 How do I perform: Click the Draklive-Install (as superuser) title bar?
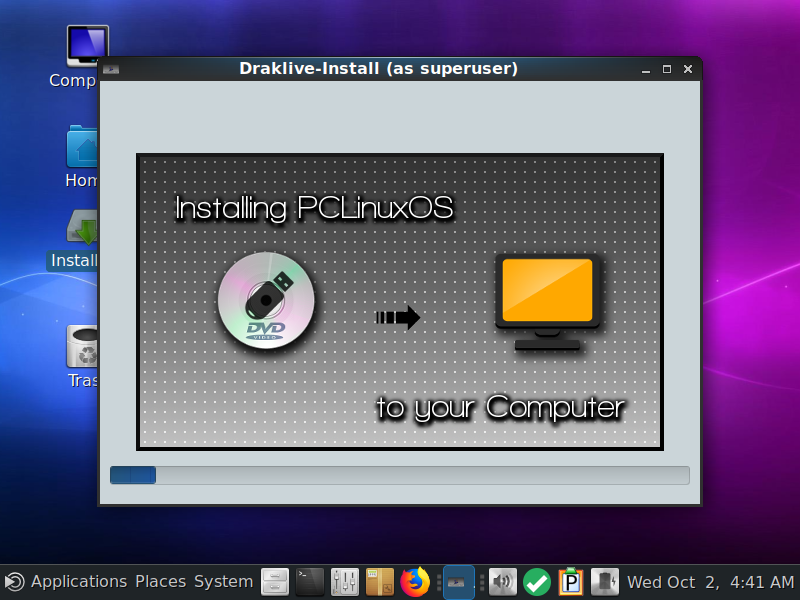point(379,69)
